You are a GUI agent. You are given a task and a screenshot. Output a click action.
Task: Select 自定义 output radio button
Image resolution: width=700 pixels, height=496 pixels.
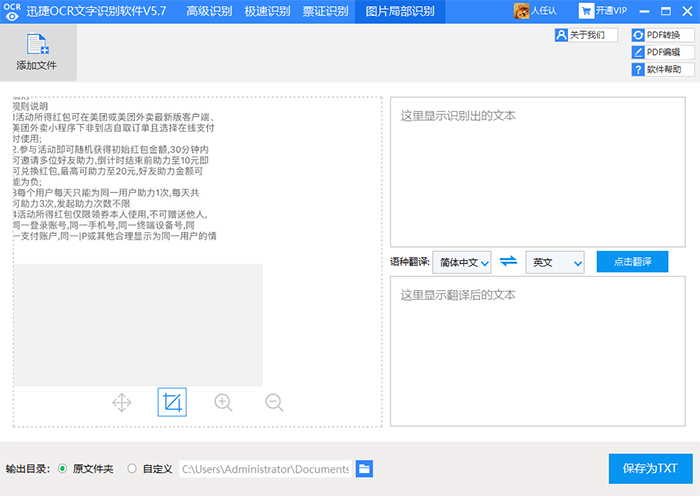tap(132, 469)
